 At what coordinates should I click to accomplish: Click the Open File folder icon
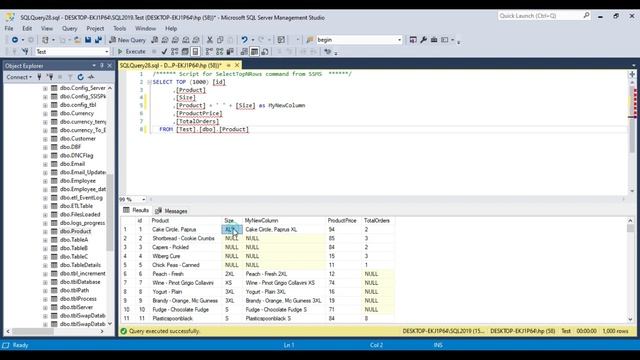tap(77, 40)
